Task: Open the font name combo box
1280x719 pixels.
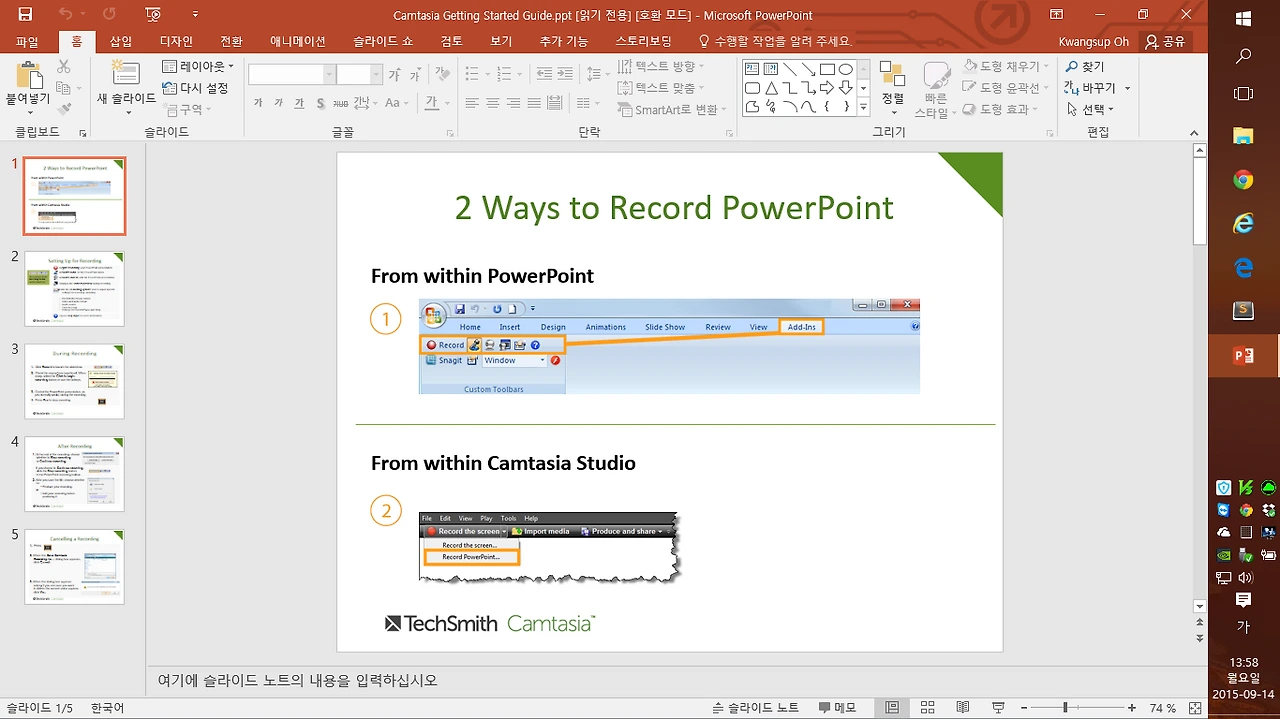Action: 291,75
